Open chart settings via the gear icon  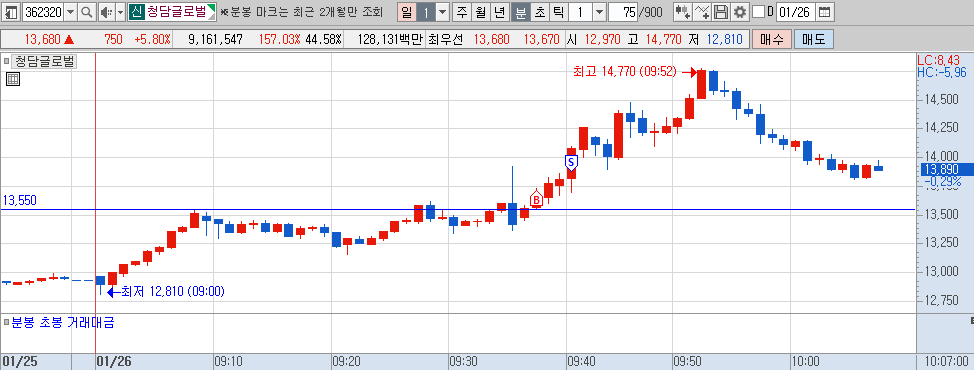click(739, 12)
